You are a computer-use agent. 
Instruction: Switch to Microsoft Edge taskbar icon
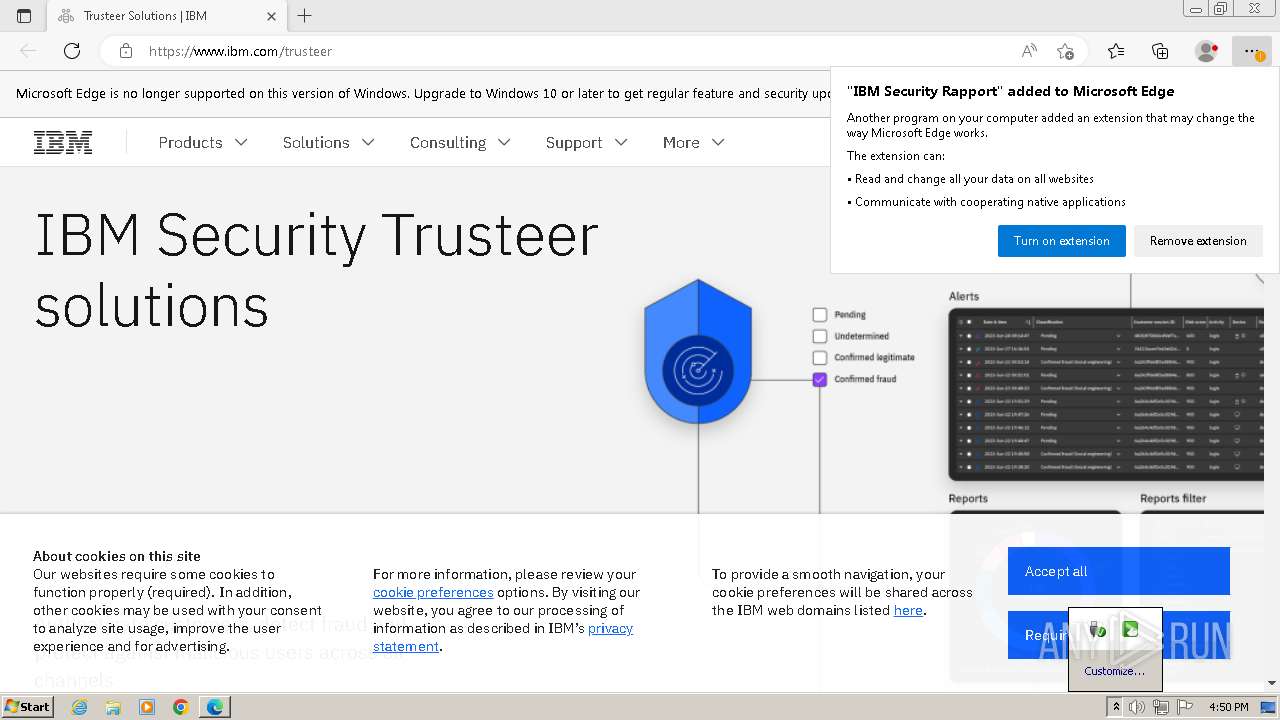(215, 707)
